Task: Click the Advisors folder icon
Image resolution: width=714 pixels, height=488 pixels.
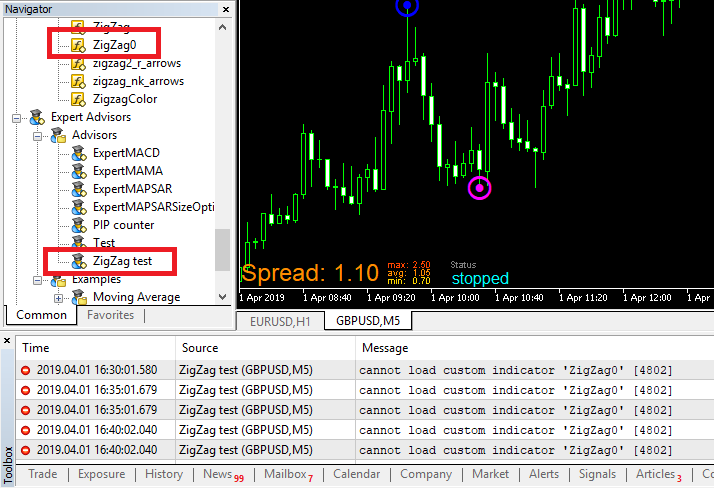Action: coord(58,135)
